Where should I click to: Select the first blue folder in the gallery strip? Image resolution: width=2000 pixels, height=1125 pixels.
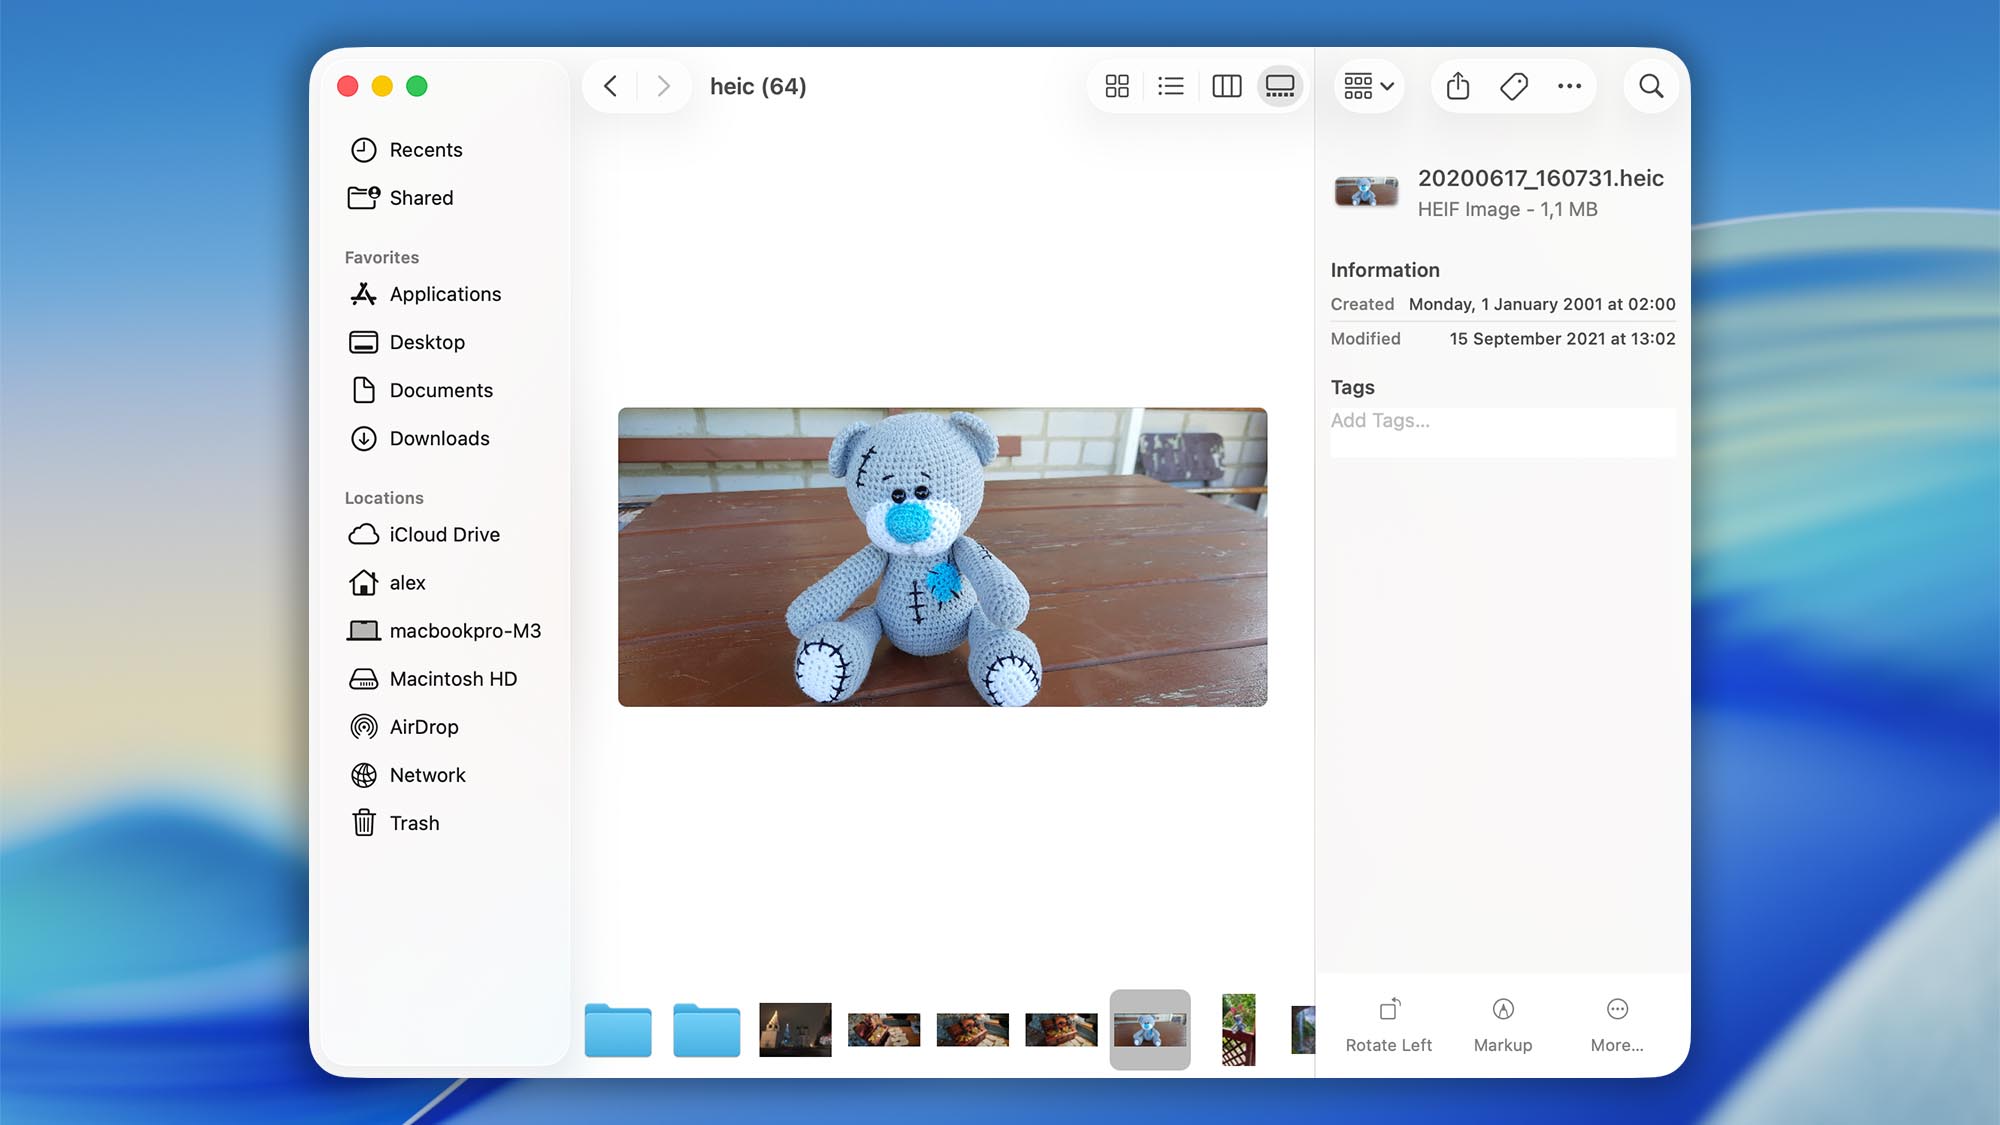point(617,1029)
